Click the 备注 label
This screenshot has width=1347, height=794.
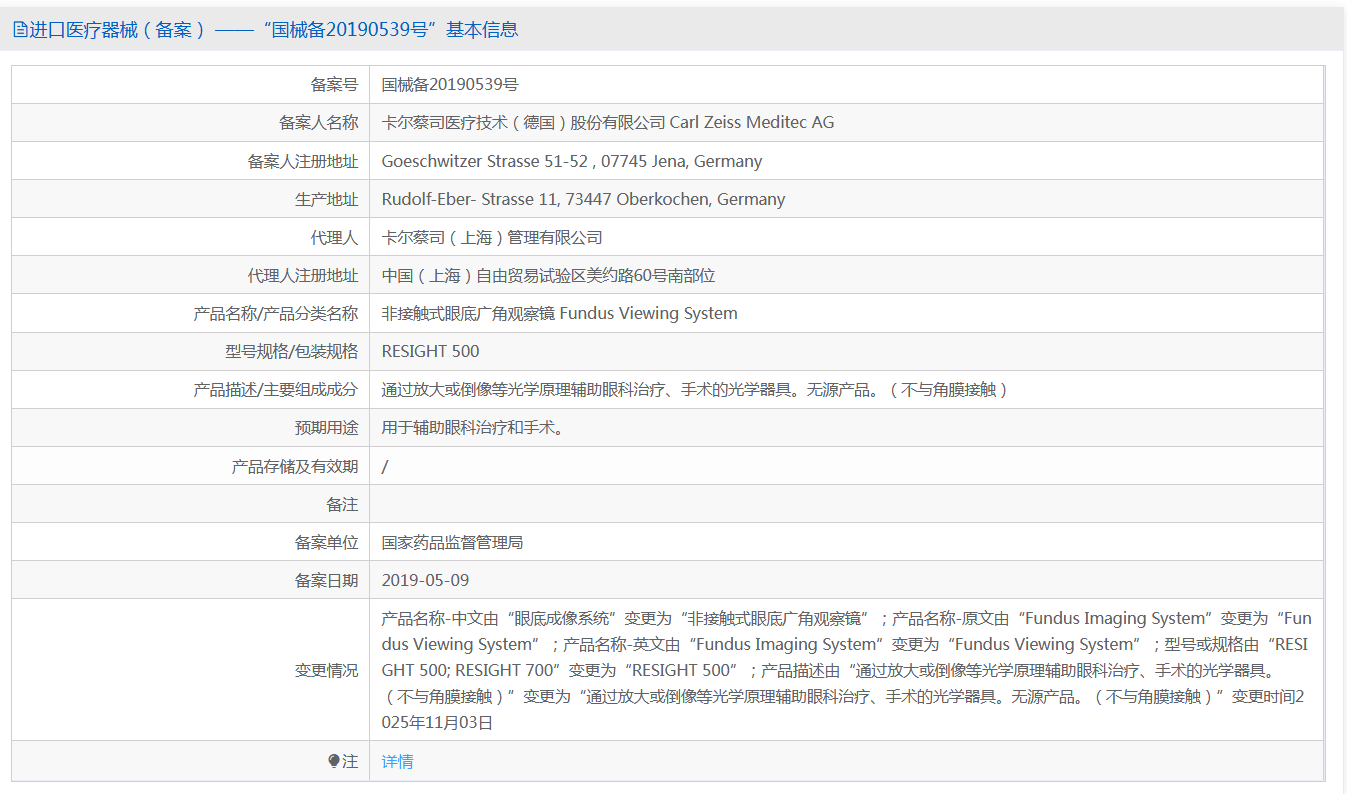[x=342, y=504]
